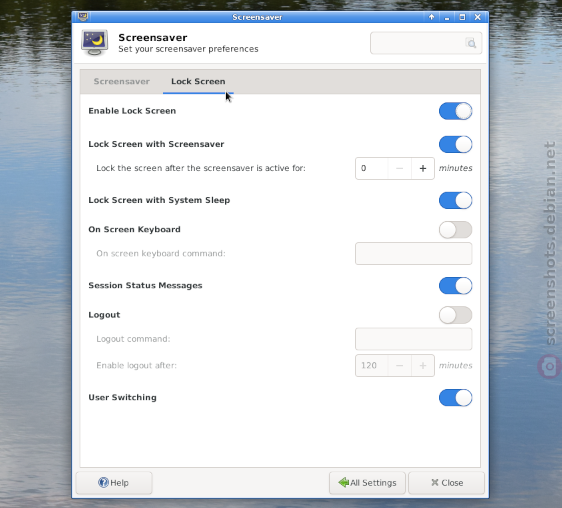562x508 pixels.
Task: Click the Help question mark icon
Action: (103, 483)
